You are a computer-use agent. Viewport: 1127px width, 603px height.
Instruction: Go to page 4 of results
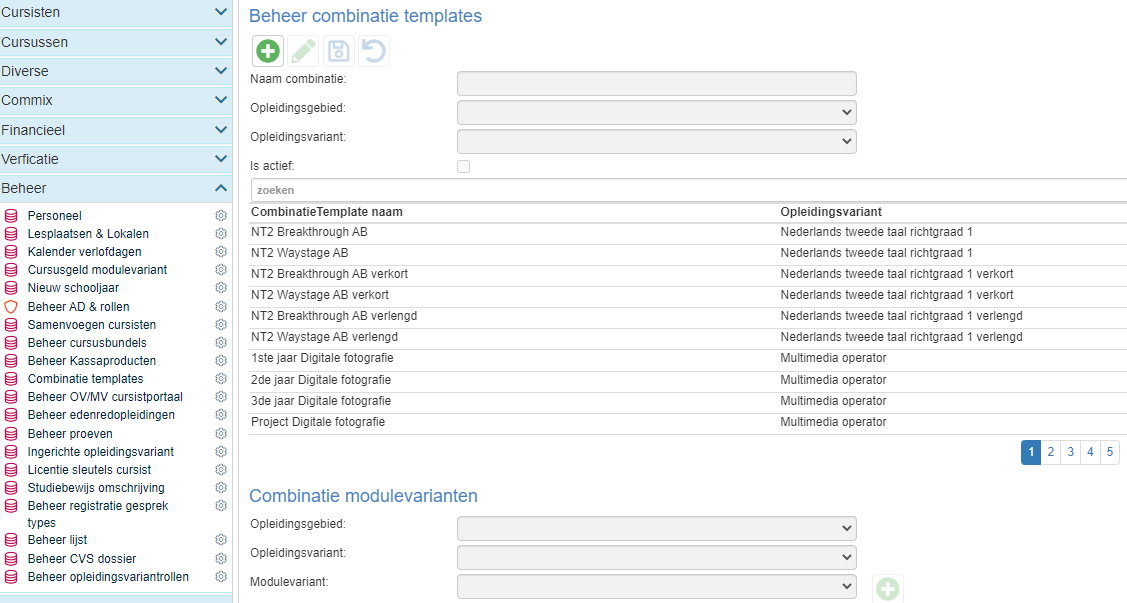1090,452
